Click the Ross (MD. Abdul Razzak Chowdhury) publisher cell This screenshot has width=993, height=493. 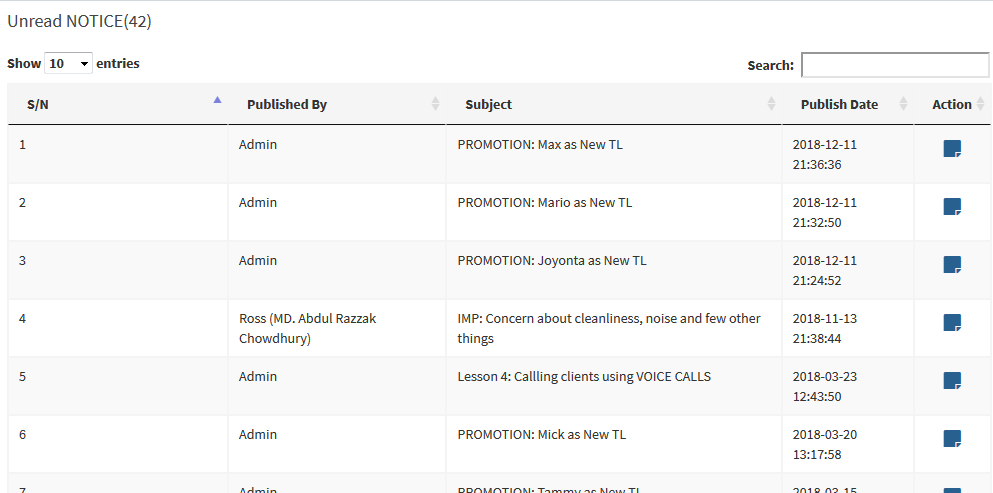[x=307, y=328]
